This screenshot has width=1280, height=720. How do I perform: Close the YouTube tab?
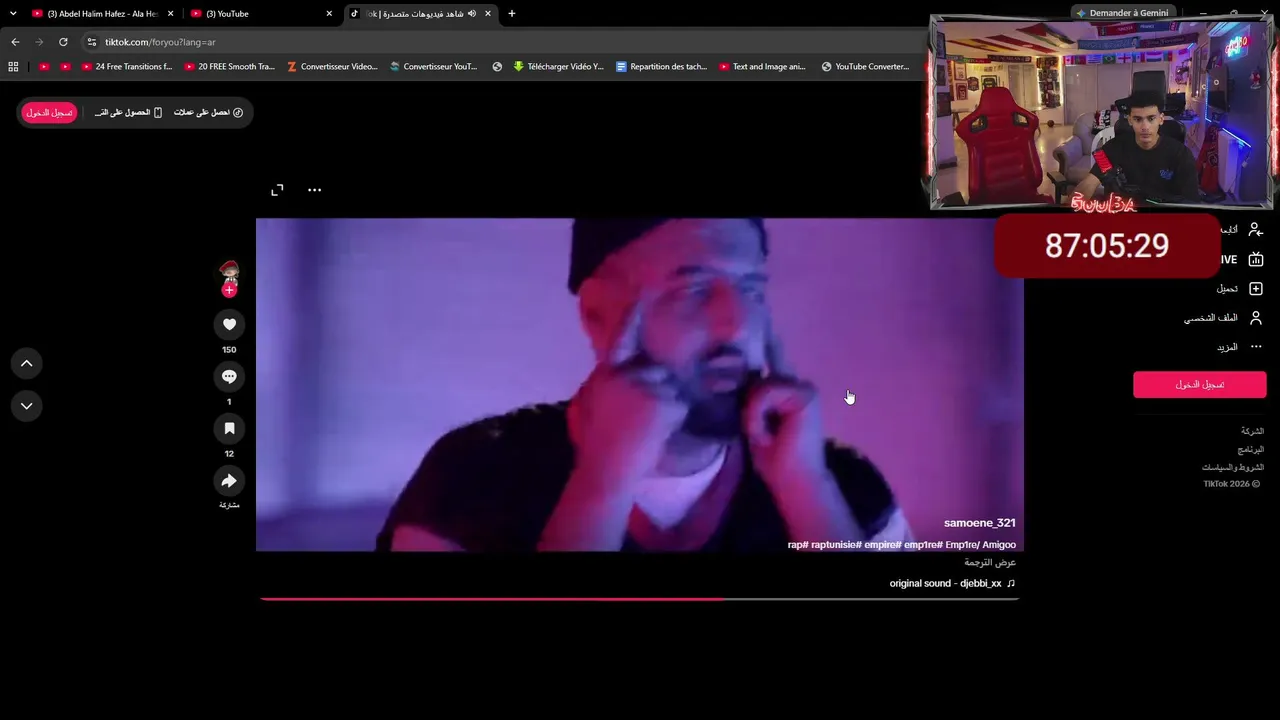[x=329, y=14]
